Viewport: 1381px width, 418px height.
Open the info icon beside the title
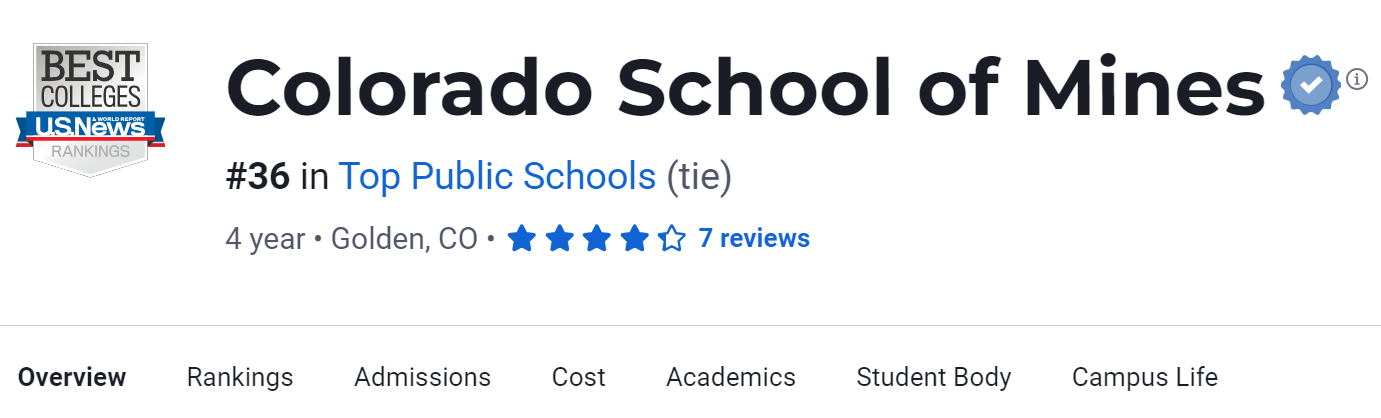click(x=1357, y=79)
